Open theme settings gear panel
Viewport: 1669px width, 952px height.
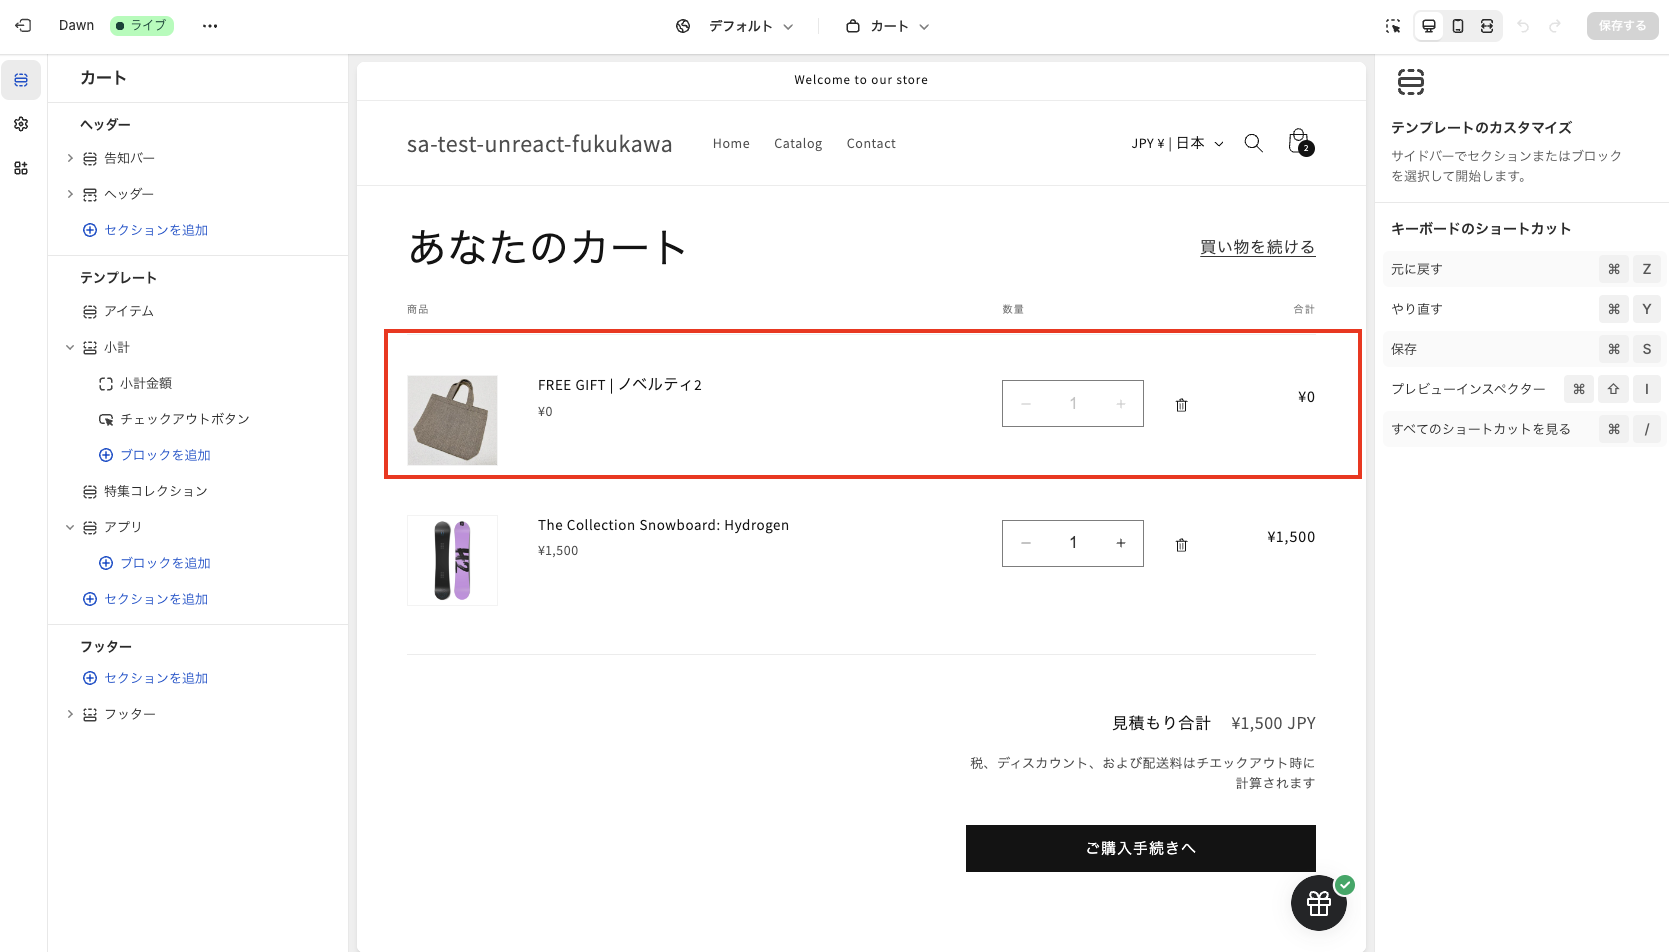pyautogui.click(x=20, y=124)
